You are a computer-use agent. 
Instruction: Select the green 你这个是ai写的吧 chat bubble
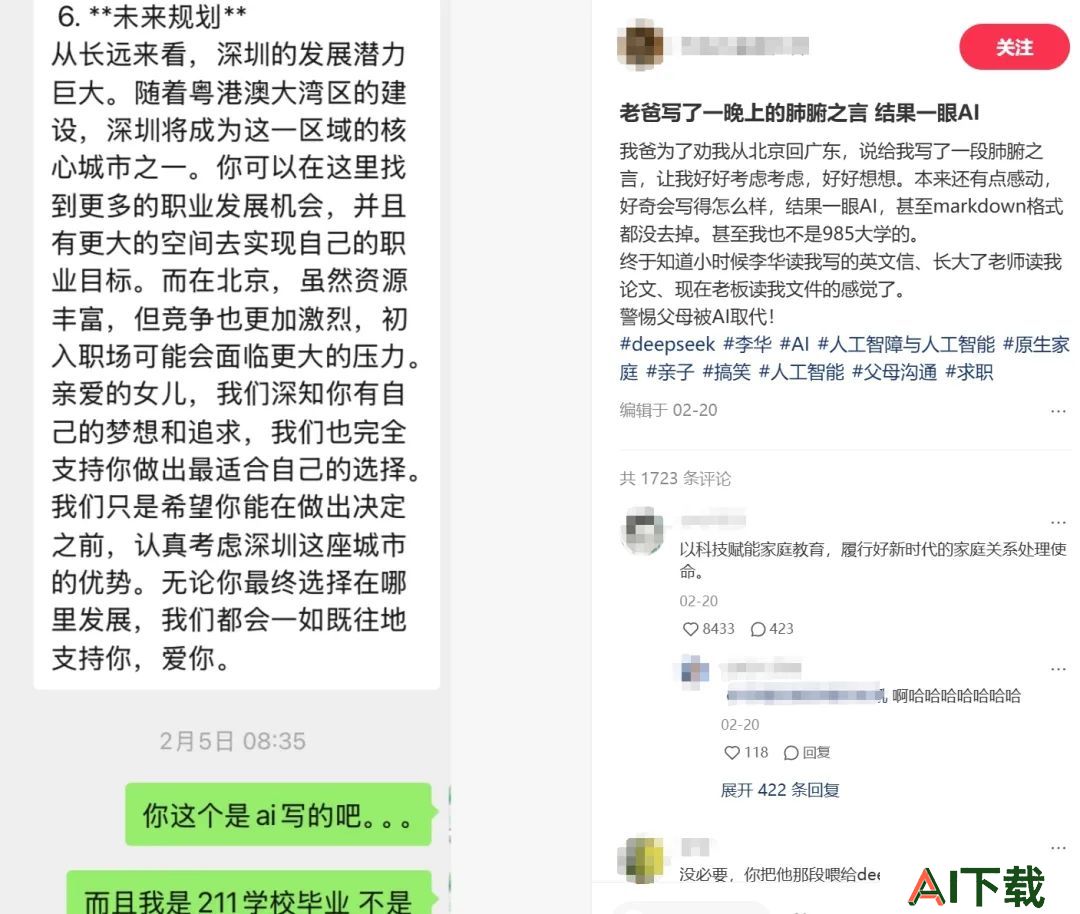click(278, 815)
